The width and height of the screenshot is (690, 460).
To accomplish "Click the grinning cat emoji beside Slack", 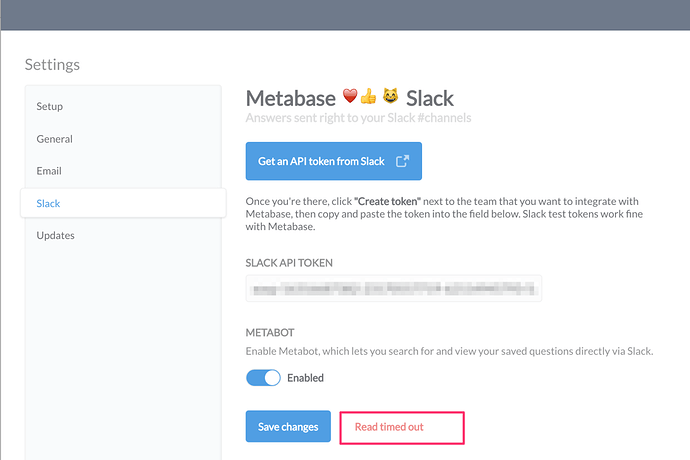I will click(390, 96).
